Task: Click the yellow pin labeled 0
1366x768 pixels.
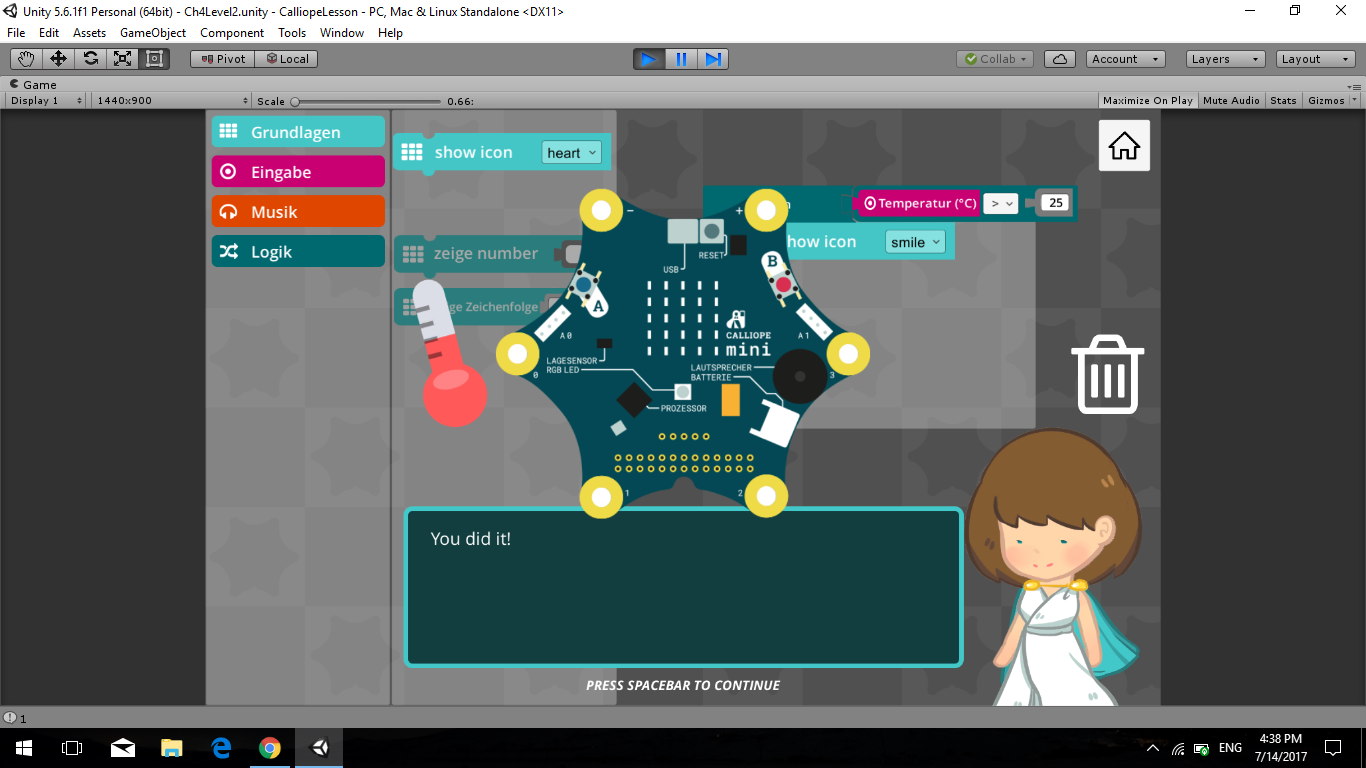Action: (518, 353)
